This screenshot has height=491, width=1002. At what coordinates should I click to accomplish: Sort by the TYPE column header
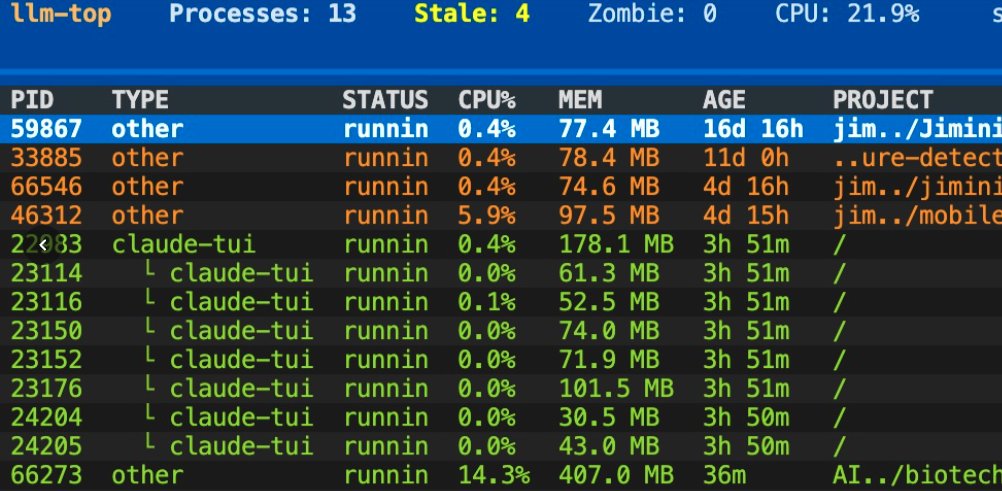tap(140, 100)
